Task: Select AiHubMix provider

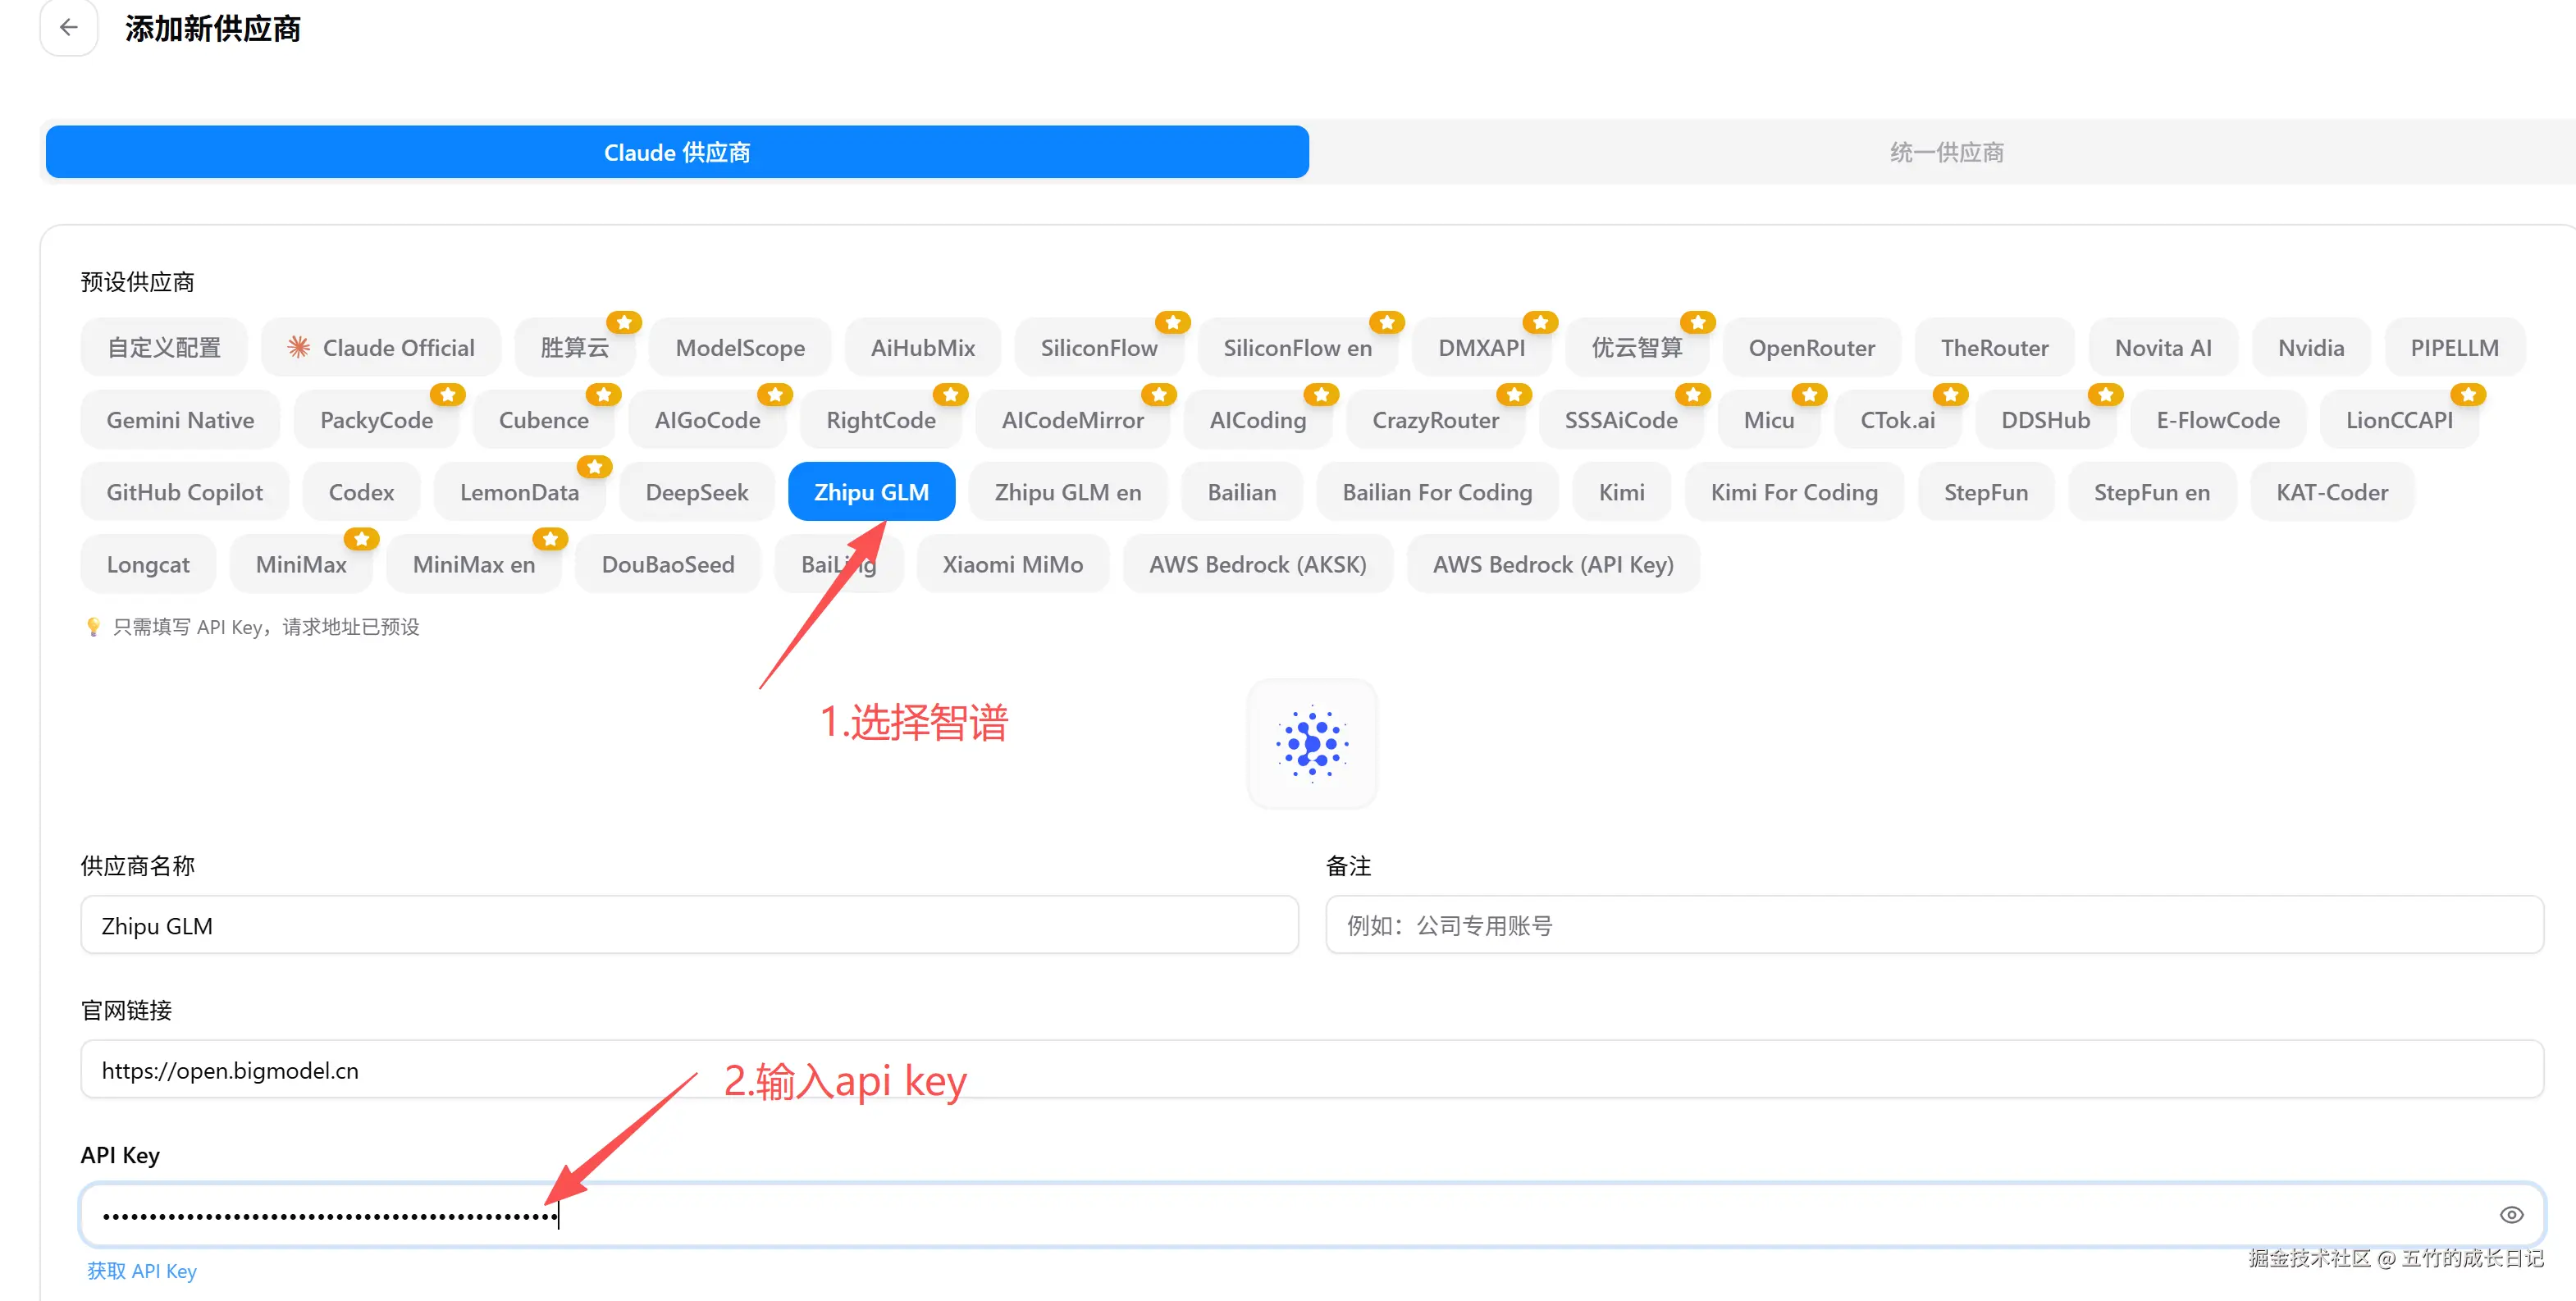Action: [x=923, y=348]
